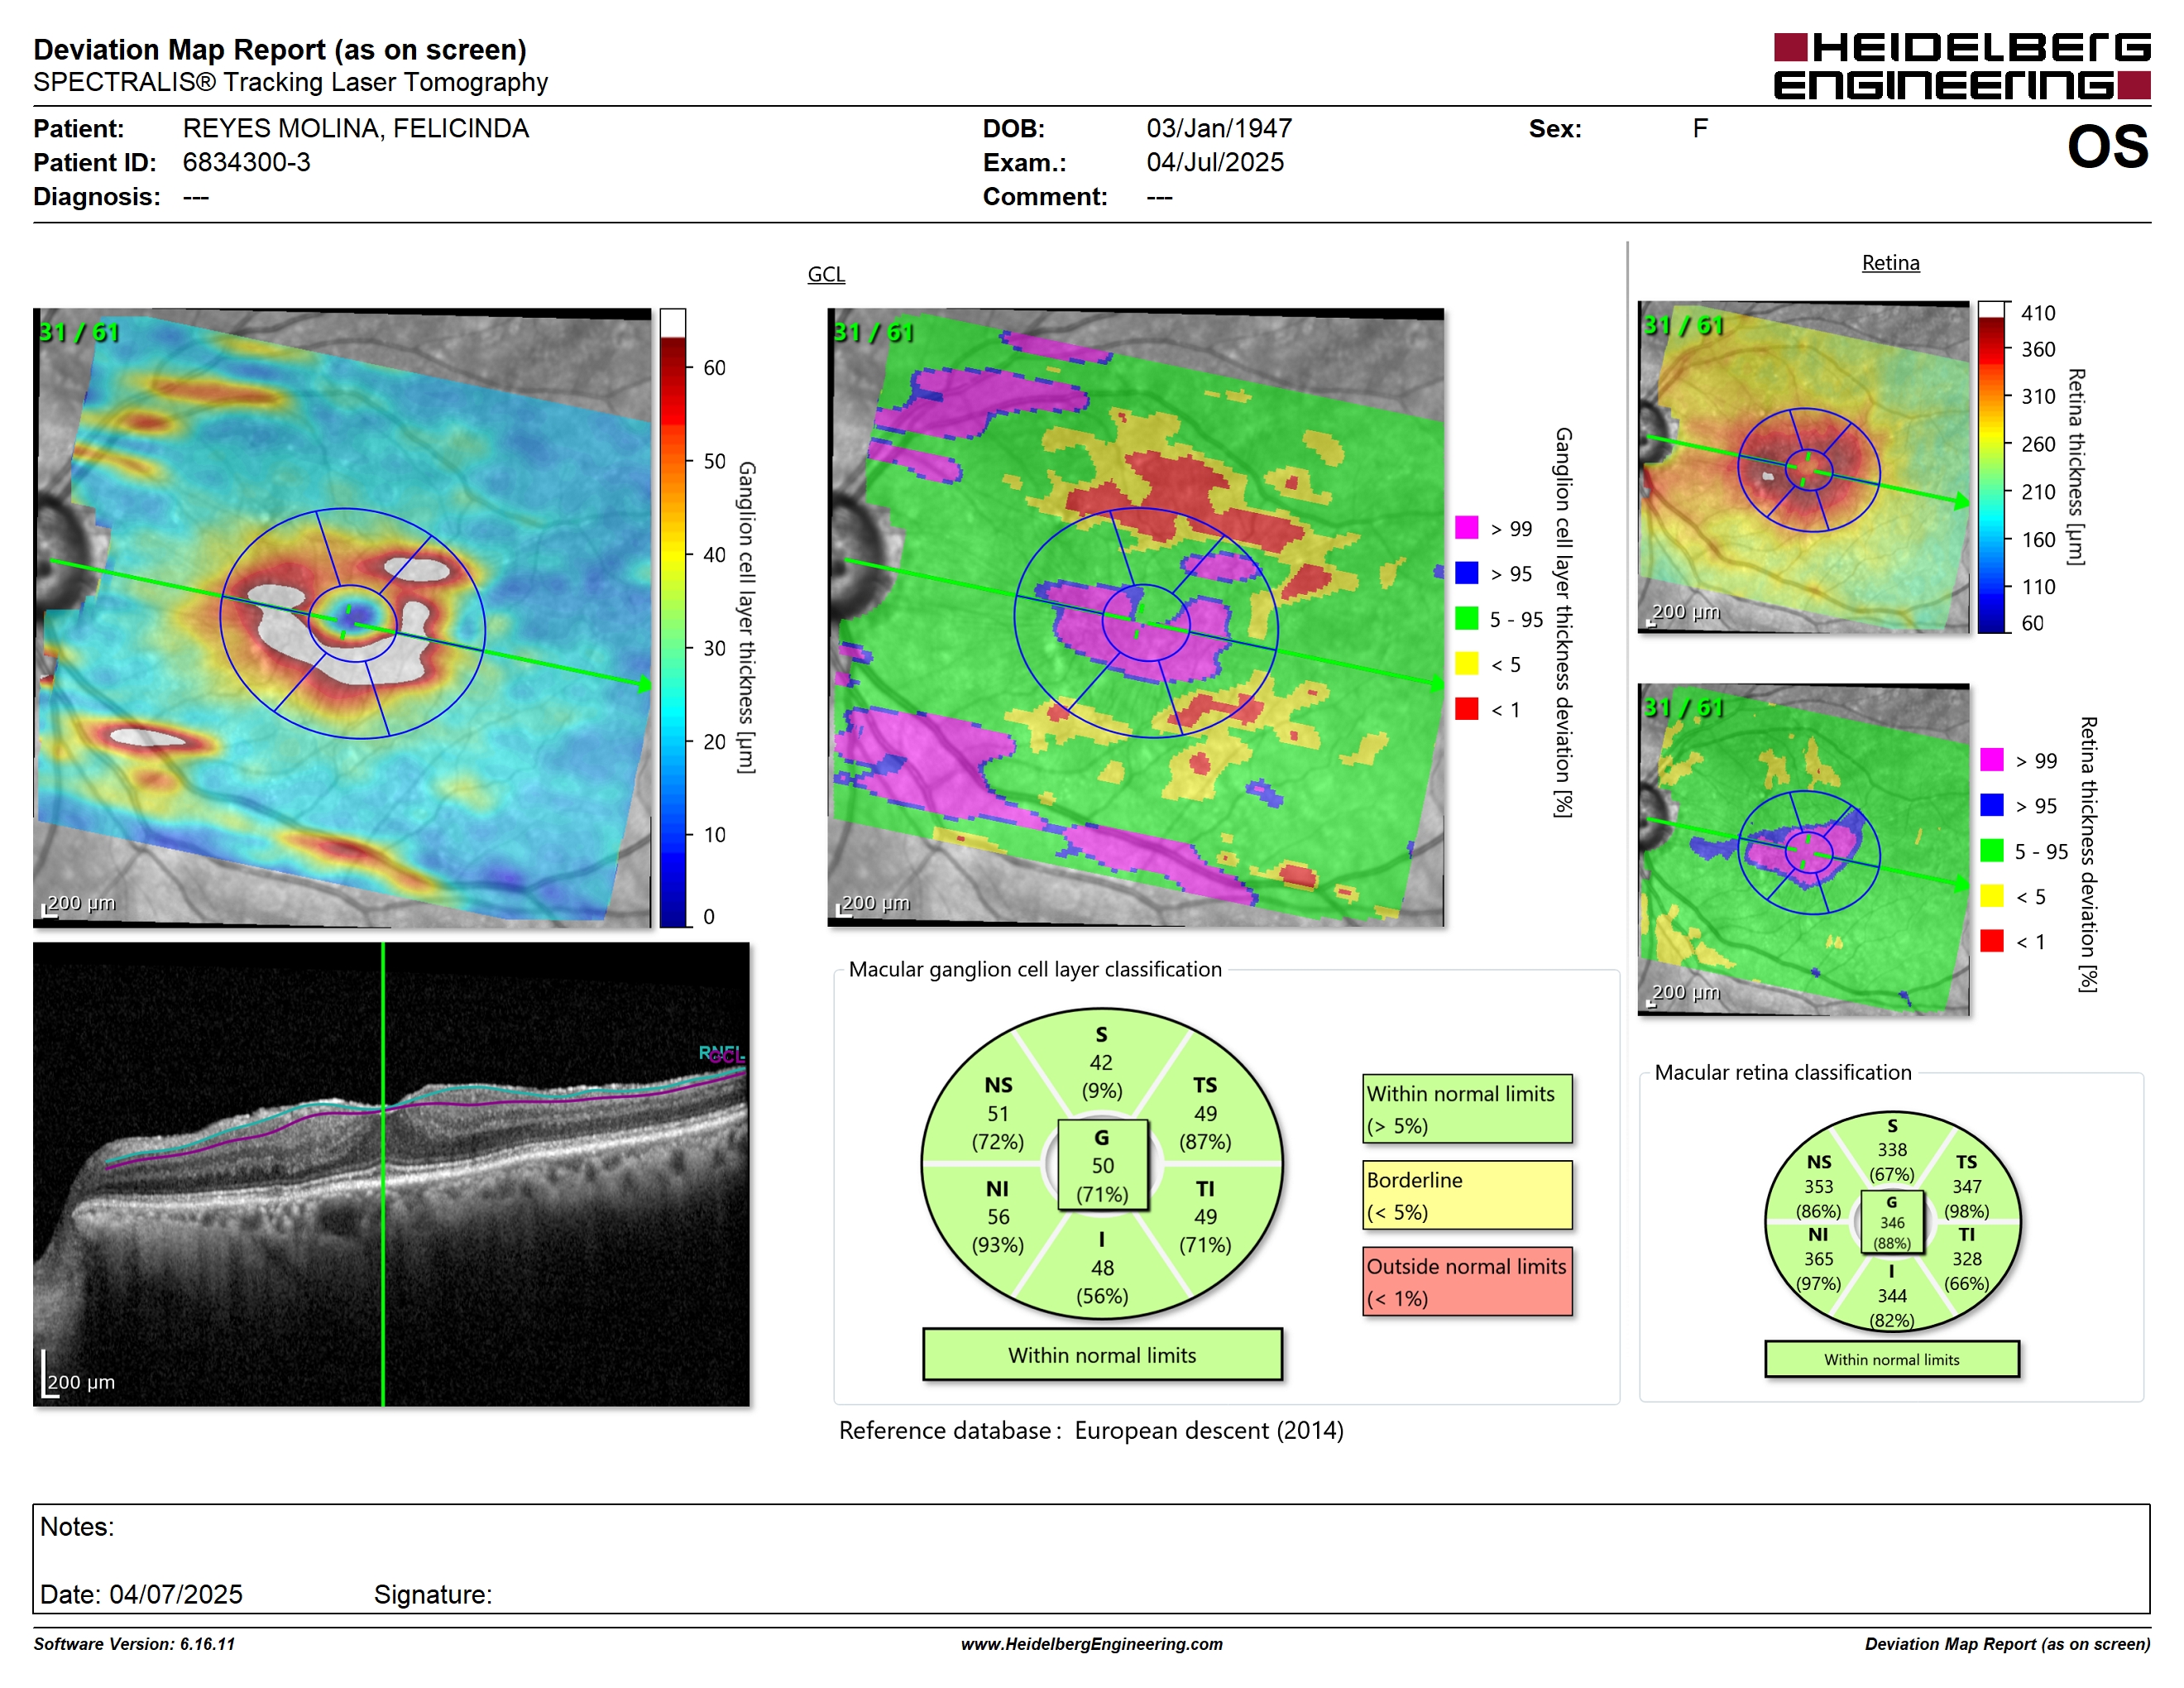This screenshot has height=1688, width=2184.
Task: Click the Reference database European descent text
Action: [1090, 1430]
